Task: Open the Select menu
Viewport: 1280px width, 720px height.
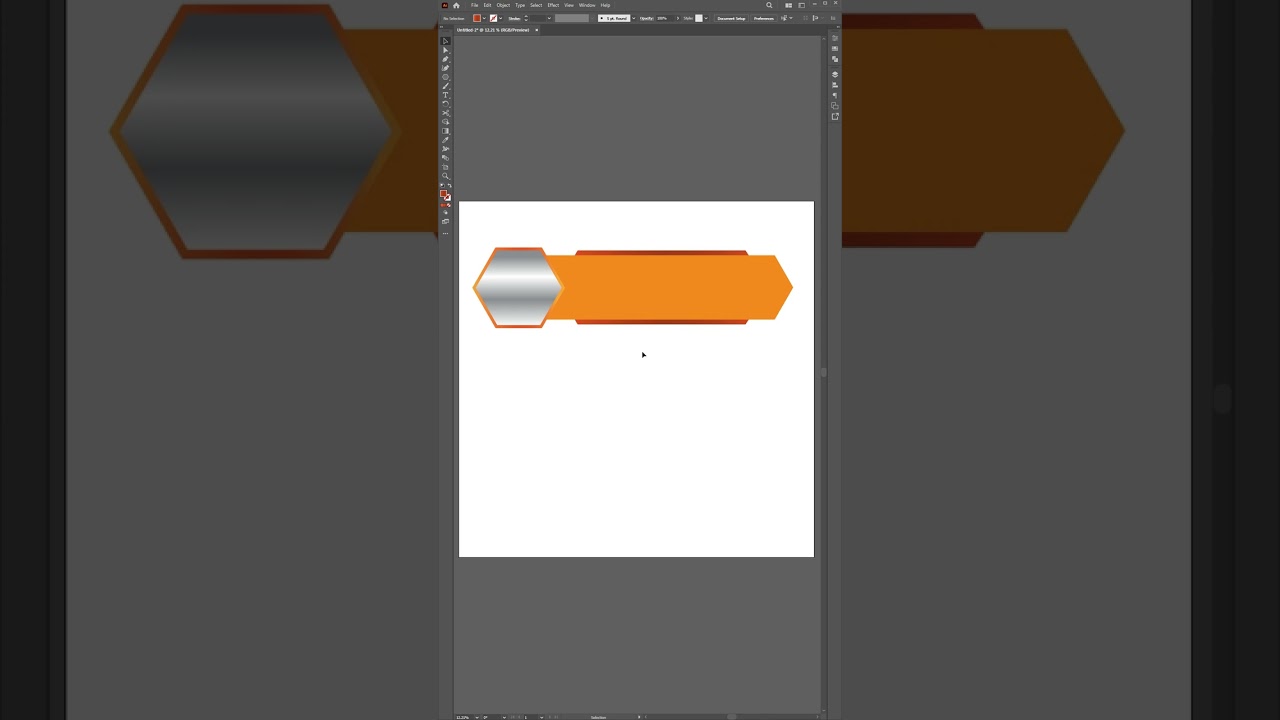Action: [536, 5]
